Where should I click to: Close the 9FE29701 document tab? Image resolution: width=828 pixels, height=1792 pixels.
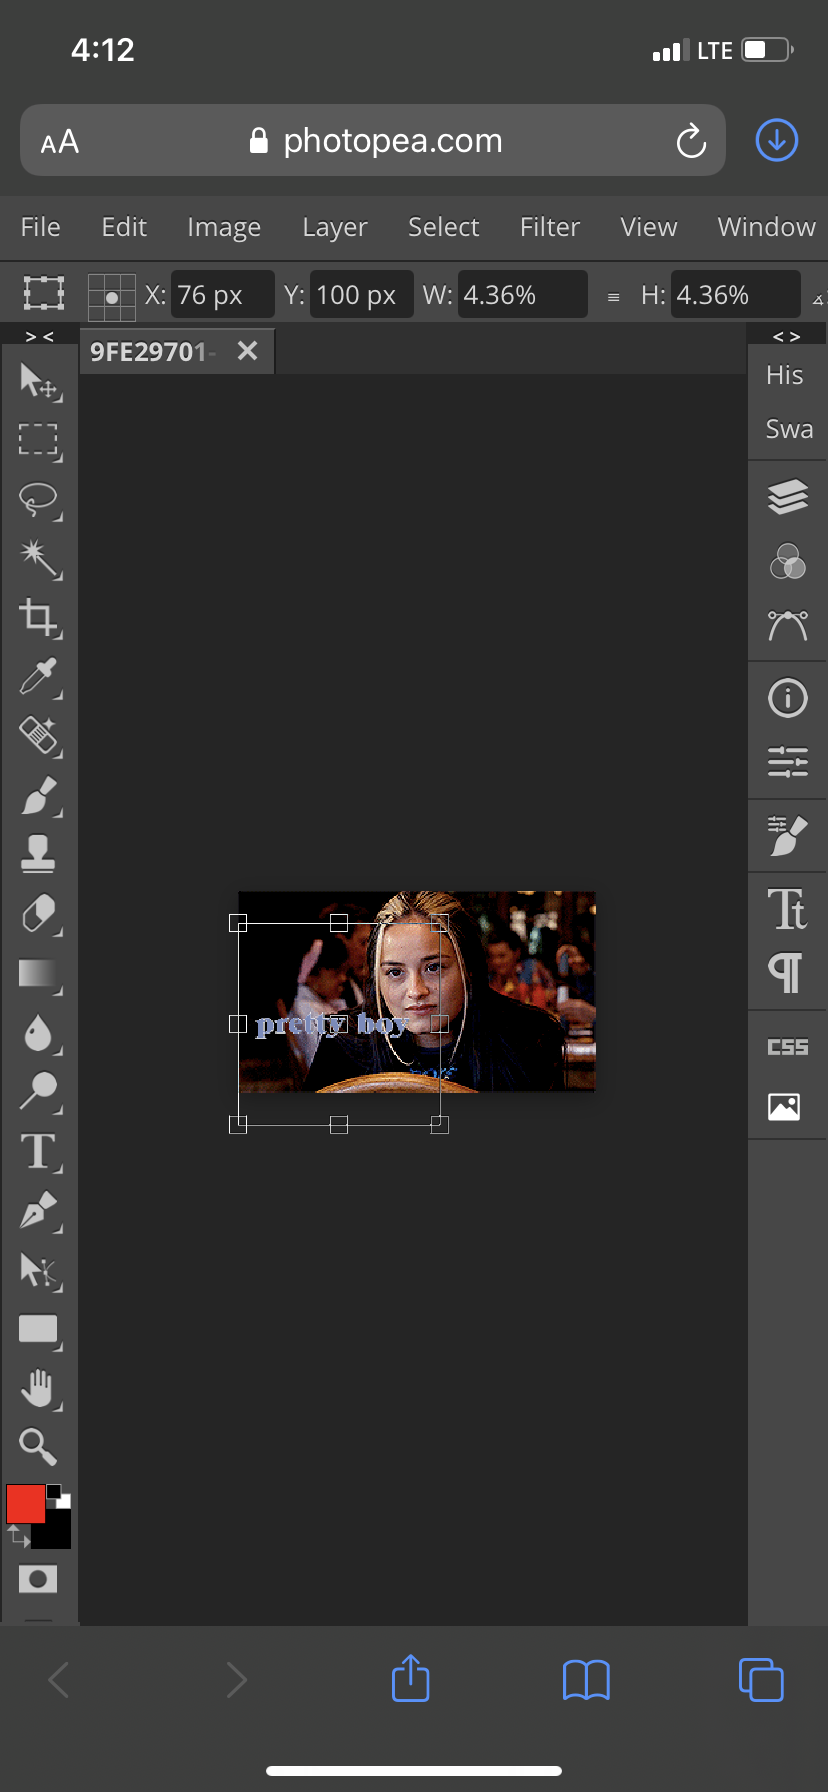click(248, 351)
